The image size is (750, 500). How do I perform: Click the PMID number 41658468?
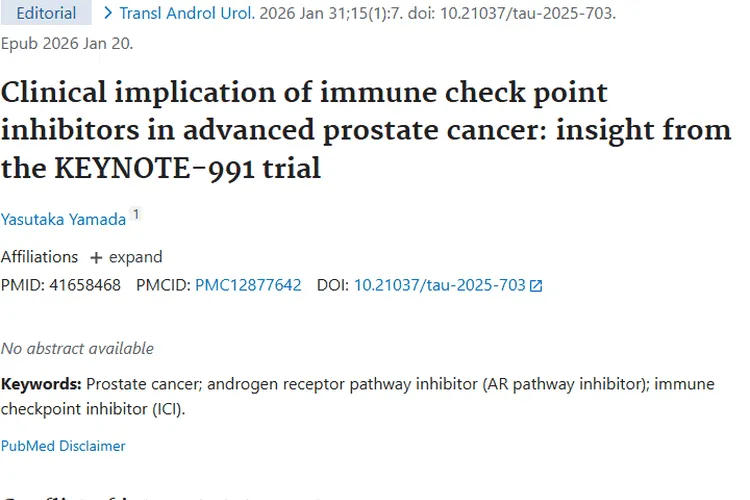tap(83, 285)
